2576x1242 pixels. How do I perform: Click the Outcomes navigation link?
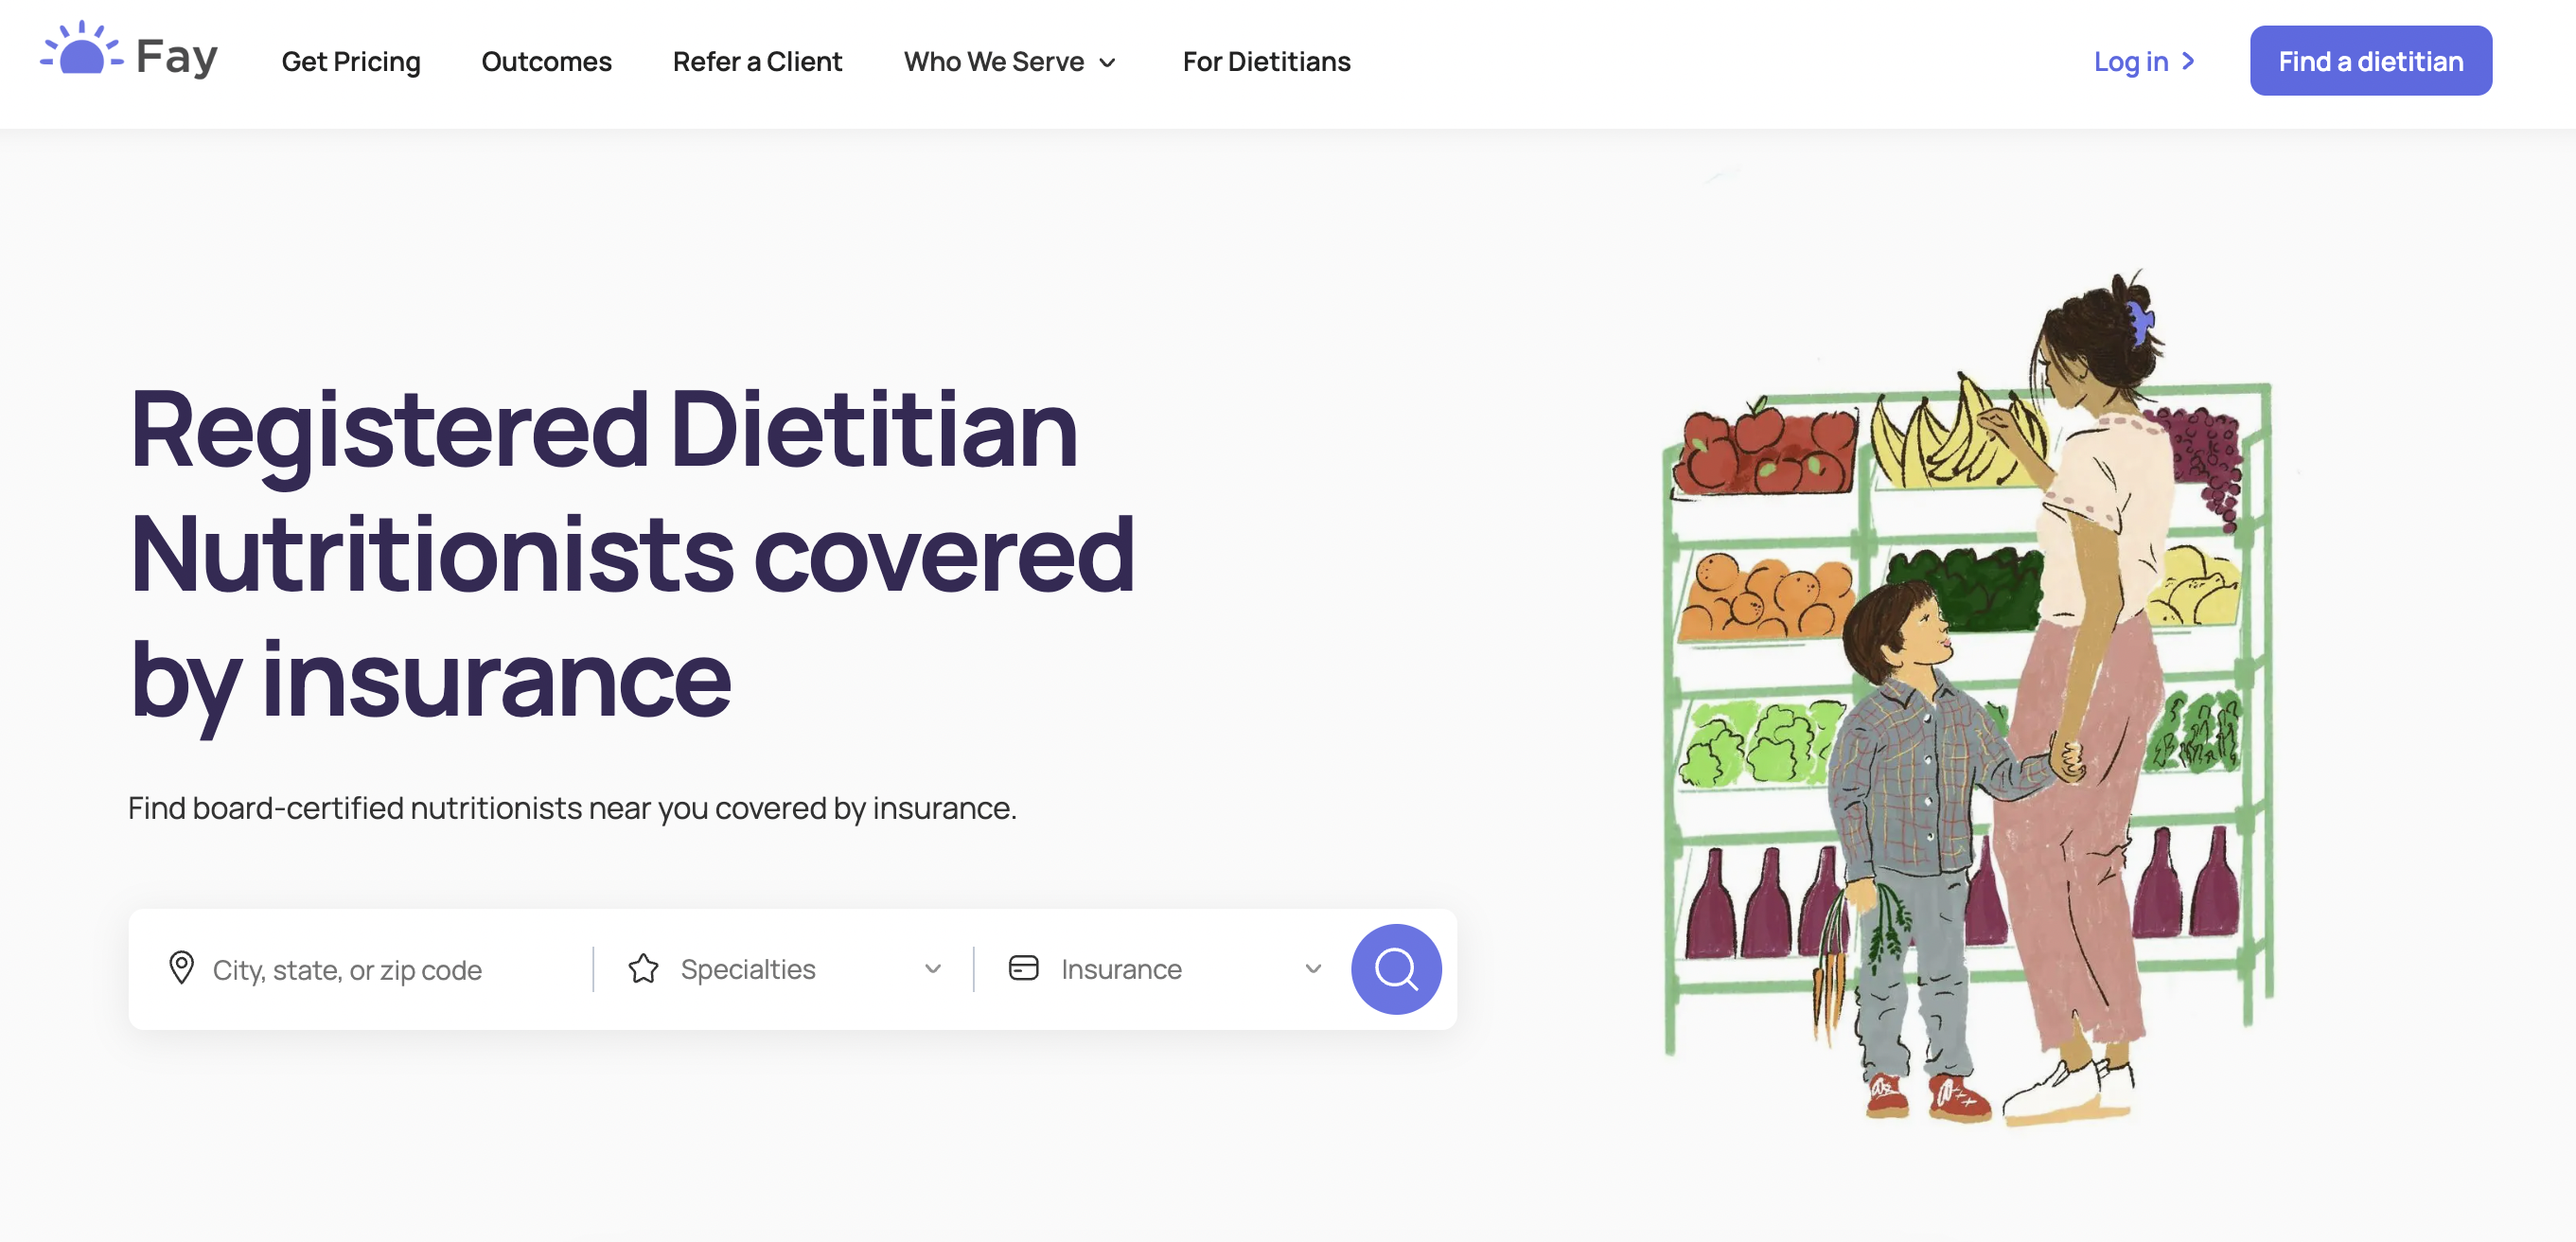545,61
